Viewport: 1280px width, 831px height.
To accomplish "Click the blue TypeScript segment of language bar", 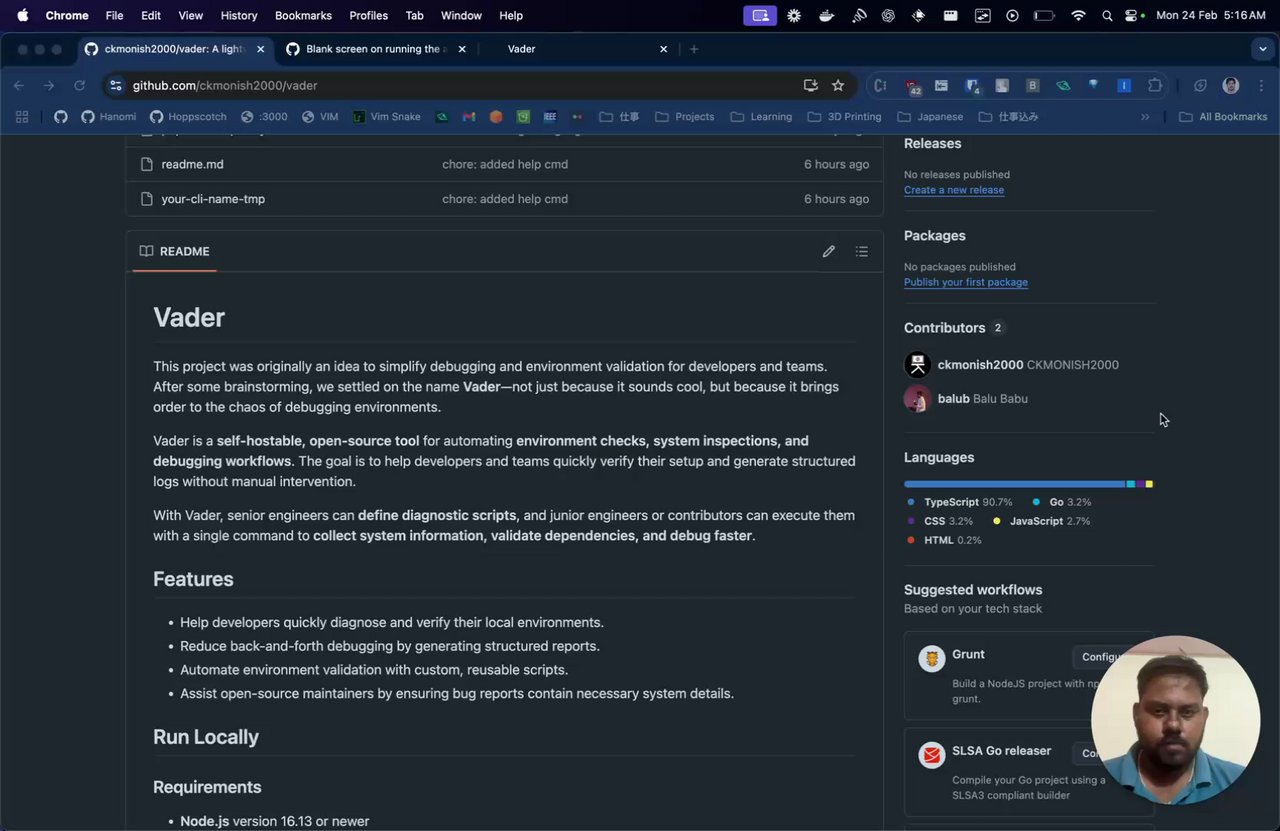I will 1015,484.
